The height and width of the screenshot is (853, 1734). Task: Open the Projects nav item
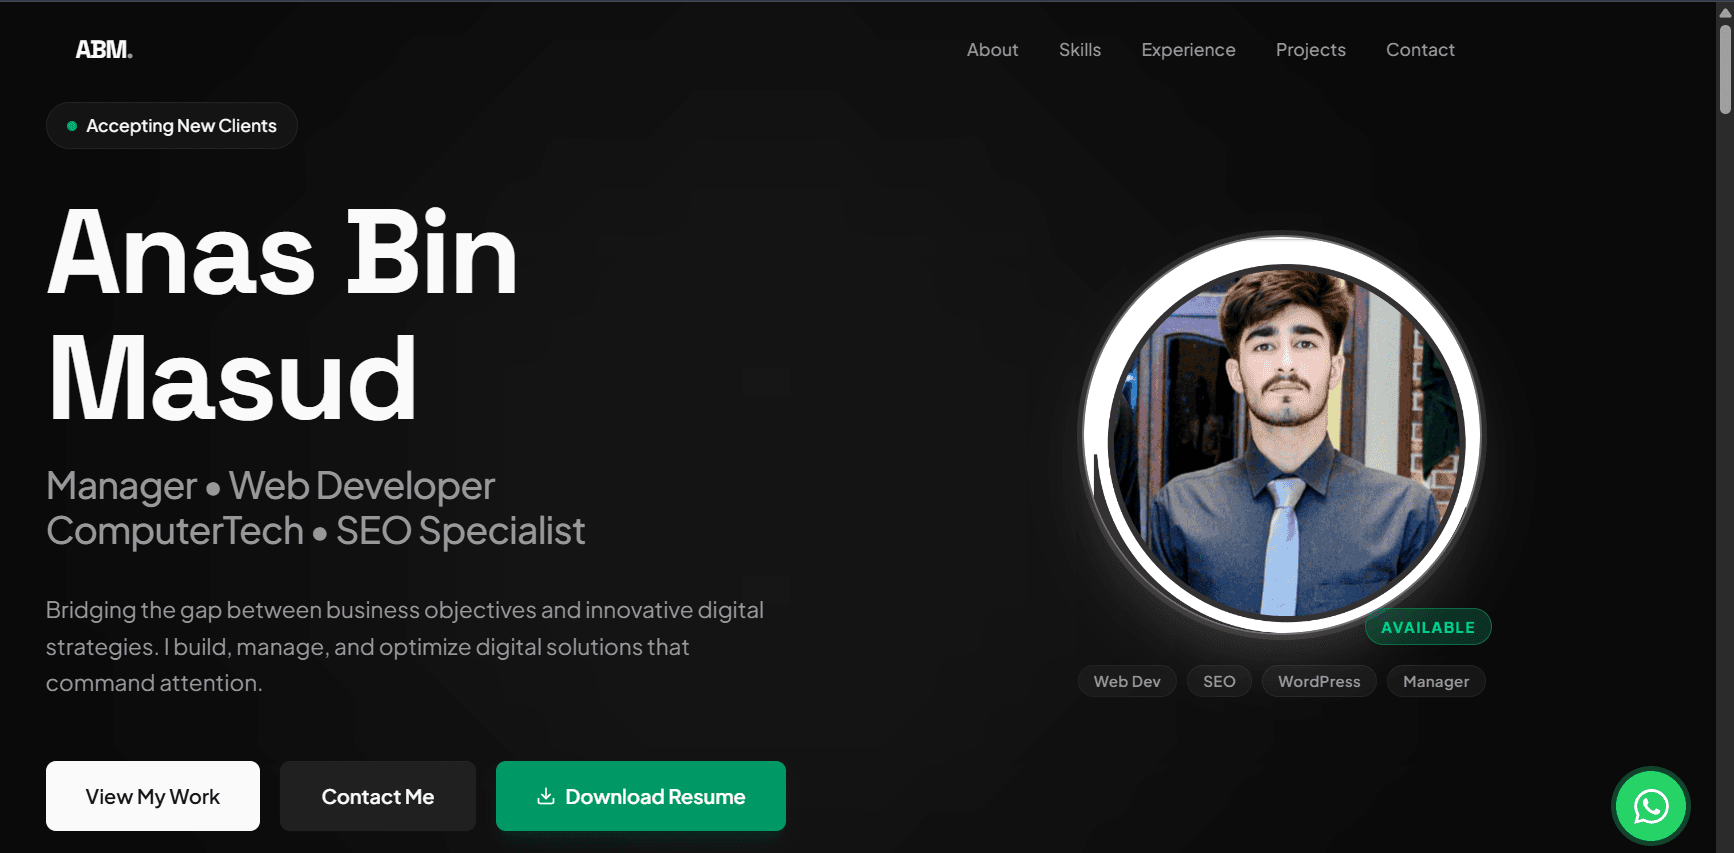click(x=1310, y=50)
